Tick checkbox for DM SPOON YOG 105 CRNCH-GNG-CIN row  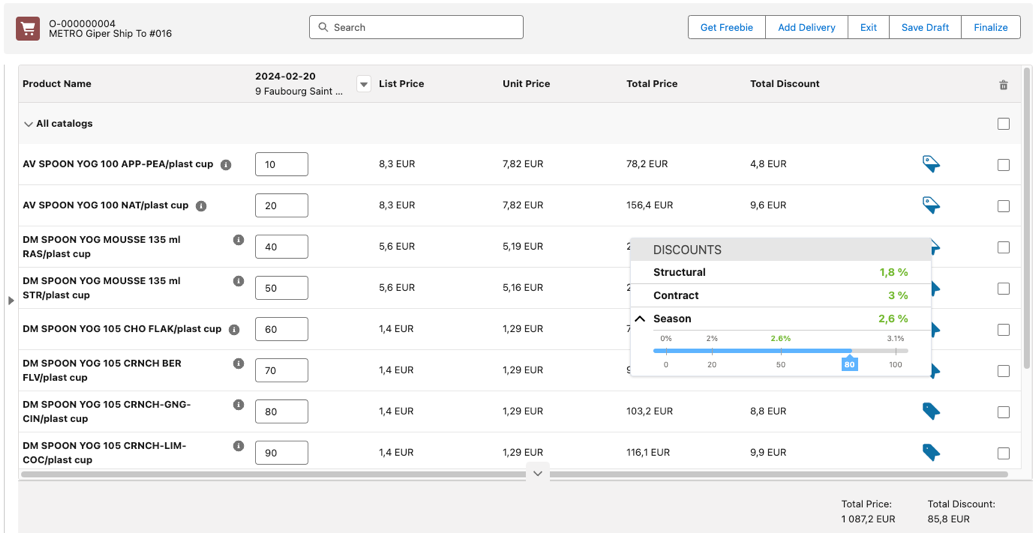click(x=1003, y=412)
